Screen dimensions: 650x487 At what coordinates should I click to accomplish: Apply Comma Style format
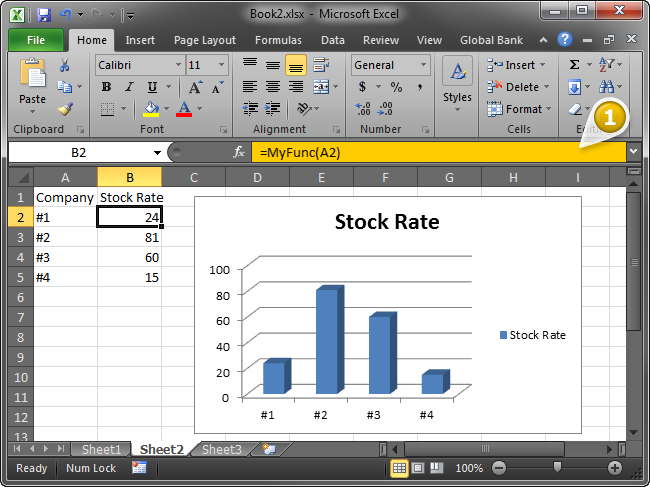[420, 87]
